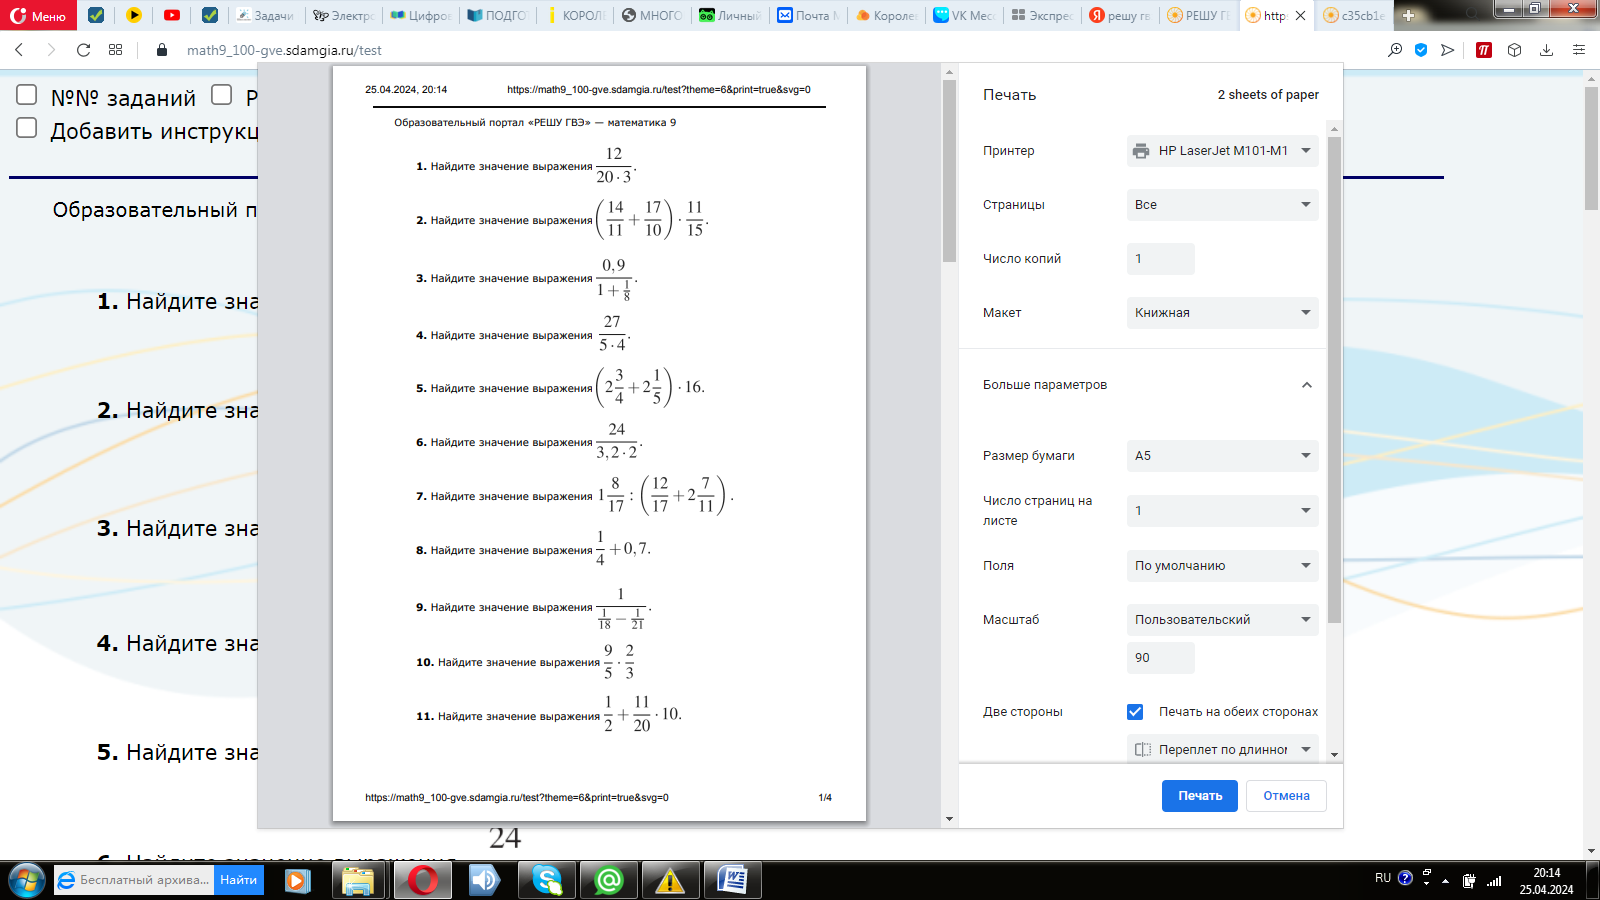
Task: Switch to the VK Мессенджер tab
Action: tap(964, 15)
